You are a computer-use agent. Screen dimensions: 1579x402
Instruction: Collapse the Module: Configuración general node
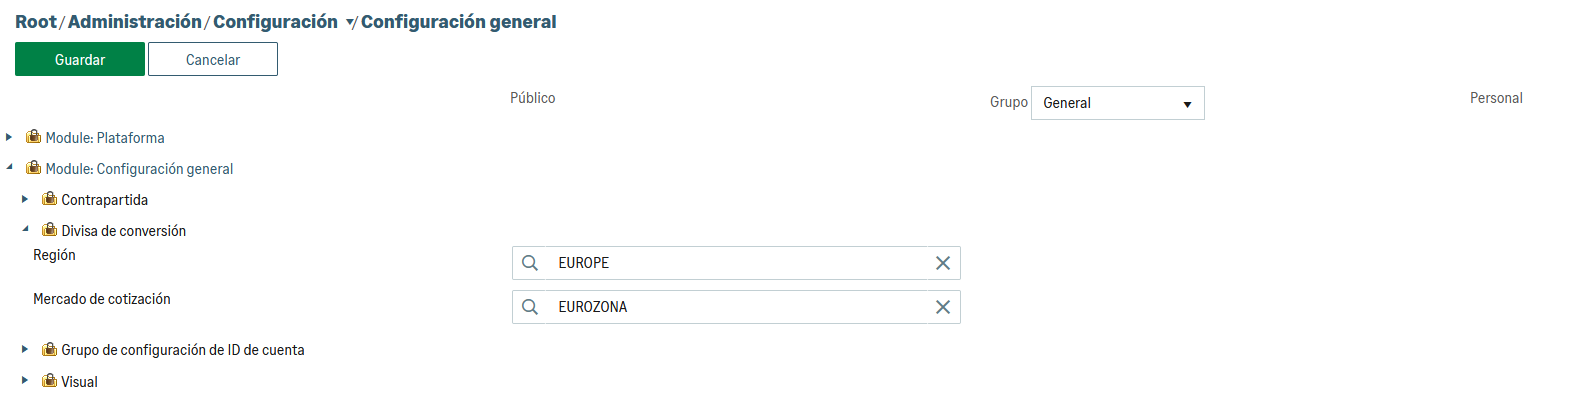click(x=9, y=168)
